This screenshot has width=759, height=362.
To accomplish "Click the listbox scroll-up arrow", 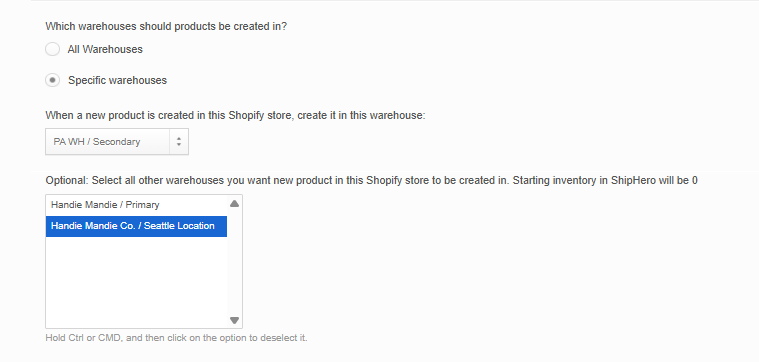I will 234,204.
